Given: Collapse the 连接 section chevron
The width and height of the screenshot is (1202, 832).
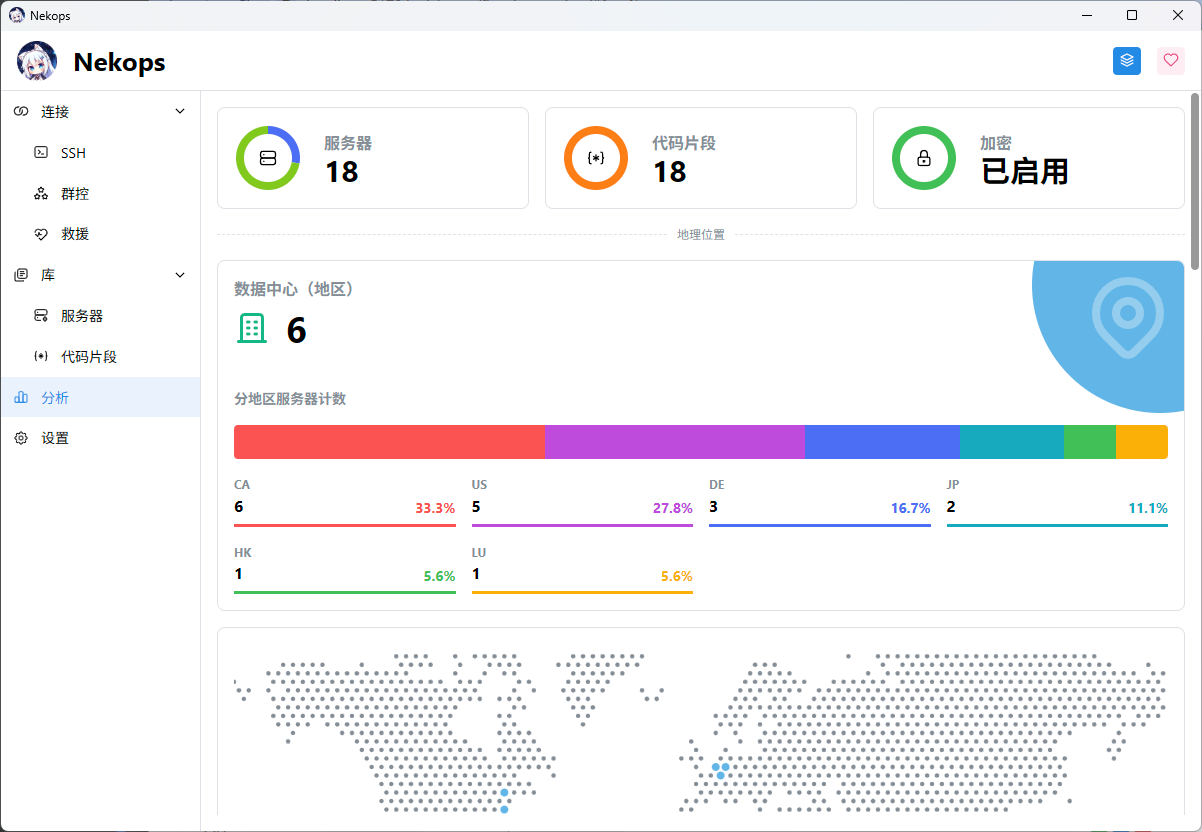Looking at the screenshot, I should [180, 112].
